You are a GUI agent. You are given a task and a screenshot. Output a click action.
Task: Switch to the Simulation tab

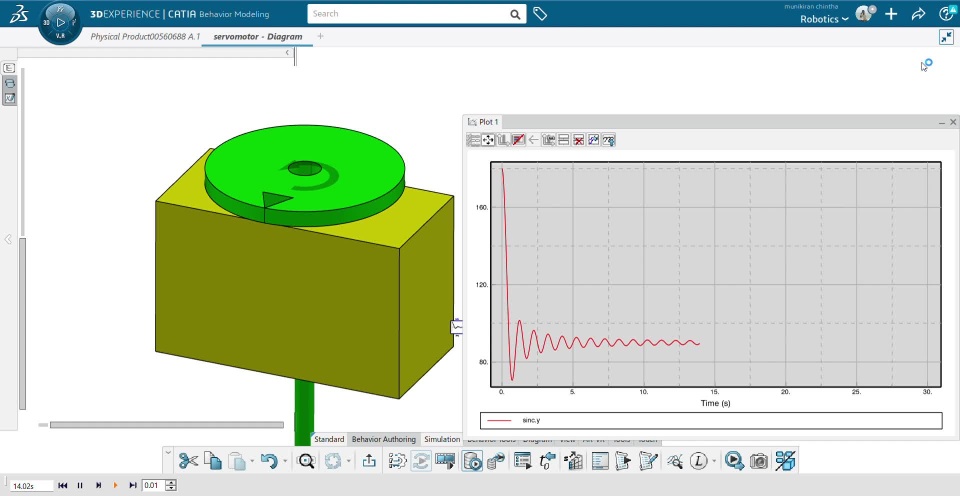[x=442, y=439]
